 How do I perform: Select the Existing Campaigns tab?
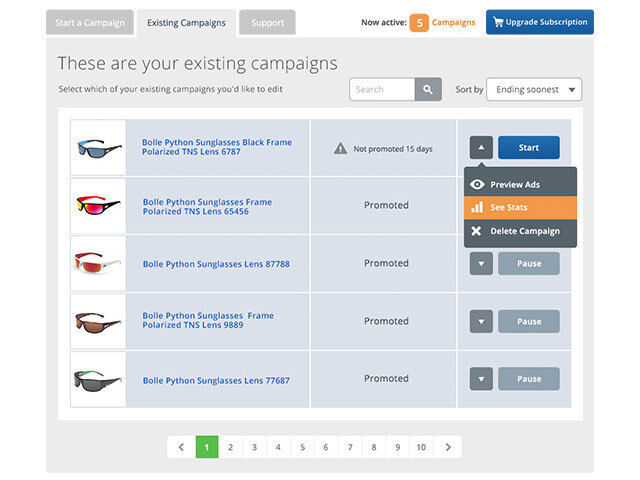(186, 23)
